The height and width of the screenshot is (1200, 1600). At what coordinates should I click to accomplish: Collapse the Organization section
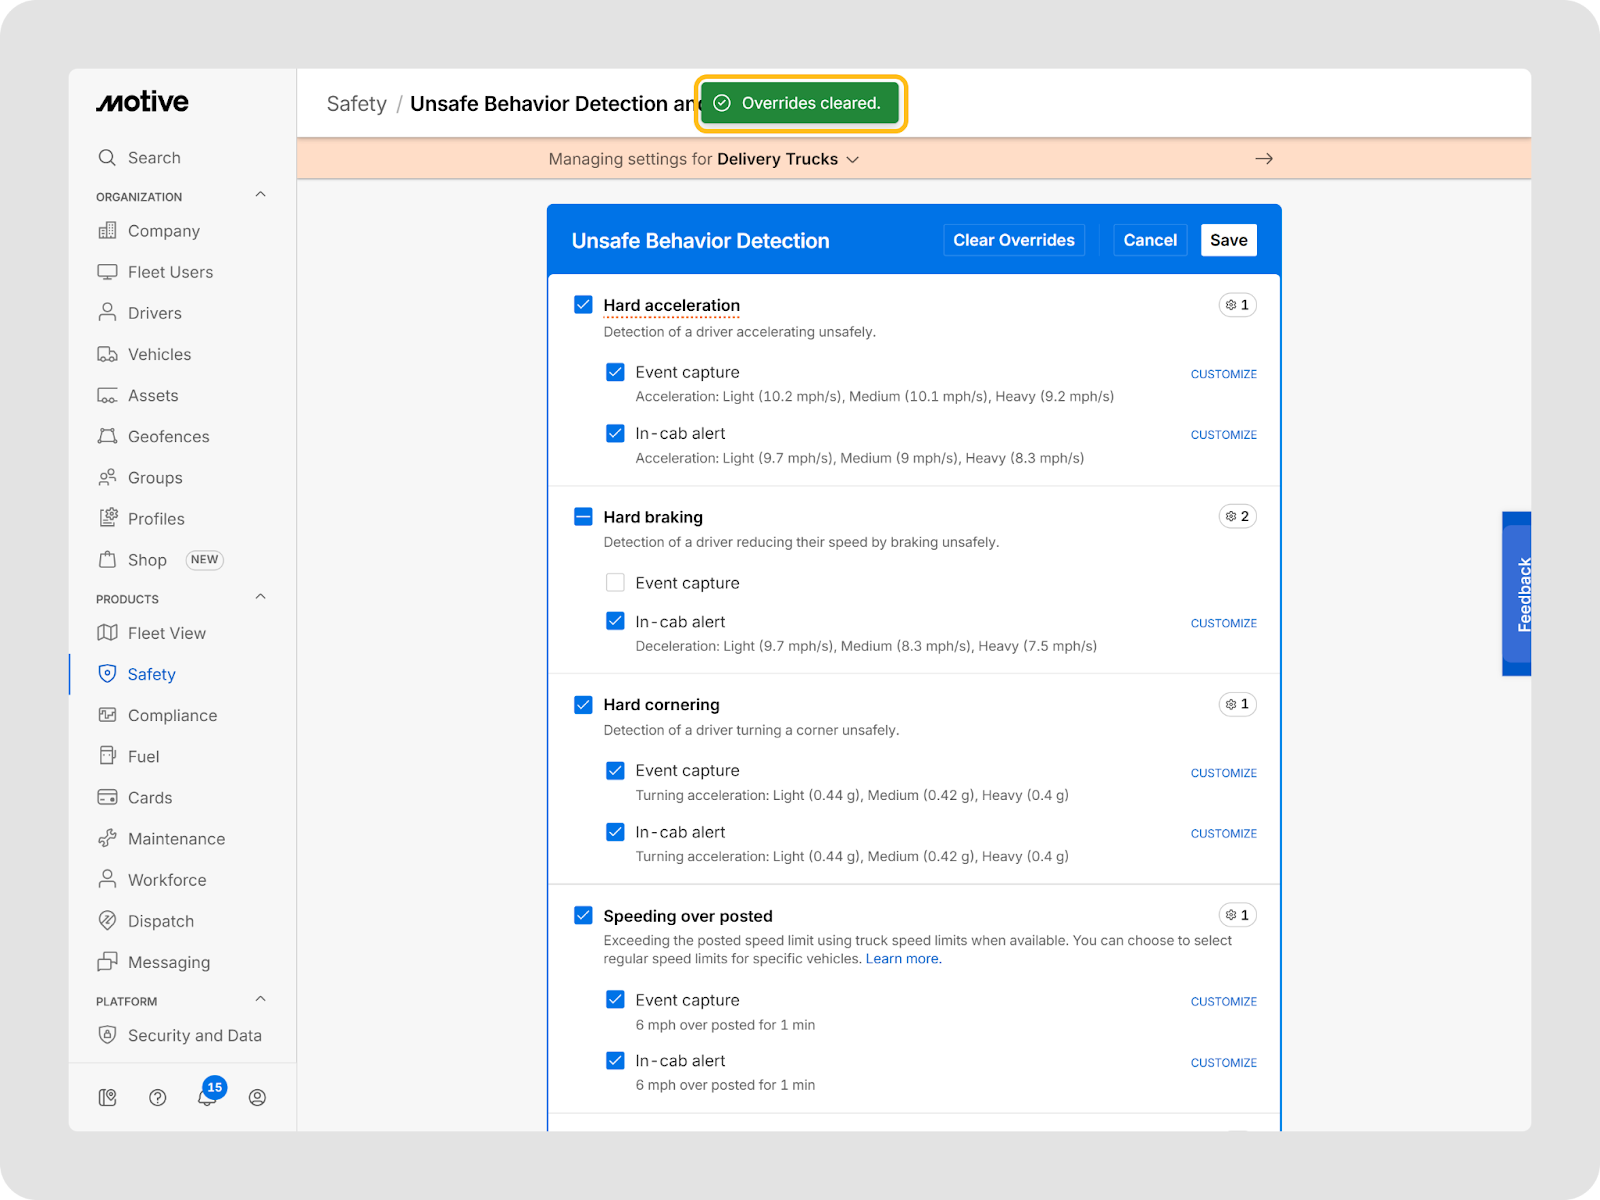pyautogui.click(x=260, y=195)
